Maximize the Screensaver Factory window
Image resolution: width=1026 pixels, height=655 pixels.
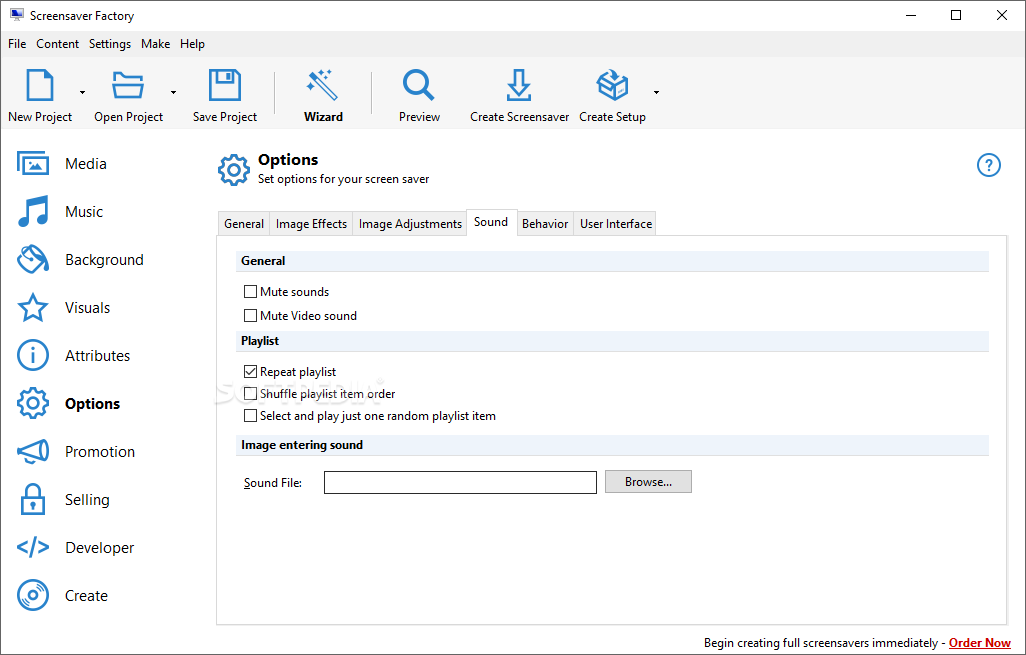956,15
